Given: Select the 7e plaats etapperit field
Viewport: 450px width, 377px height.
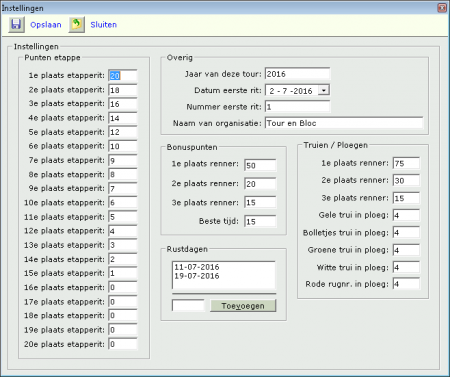Looking at the screenshot, I should pyautogui.click(x=123, y=161).
